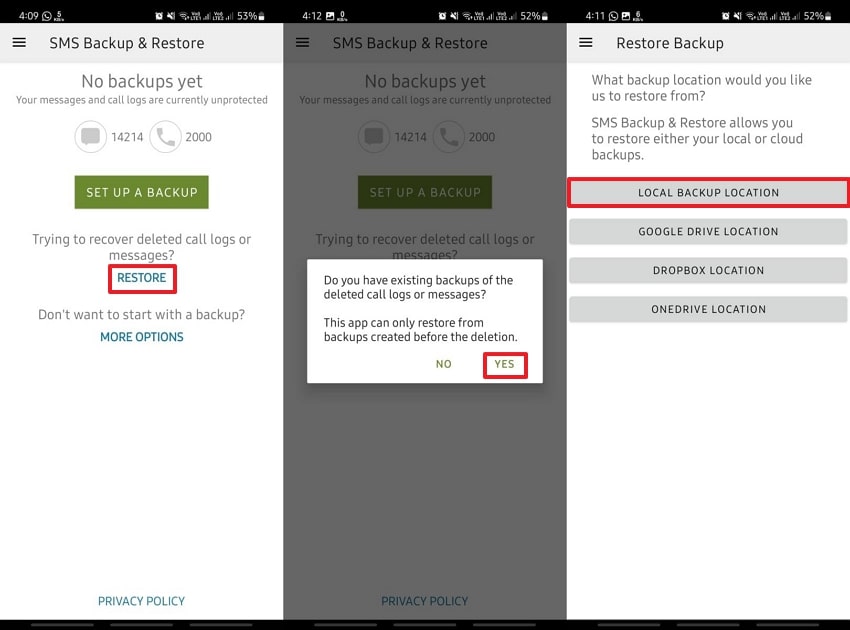The width and height of the screenshot is (850, 630).
Task: Tap alarm icon in left screen status bar
Action: 159,16
